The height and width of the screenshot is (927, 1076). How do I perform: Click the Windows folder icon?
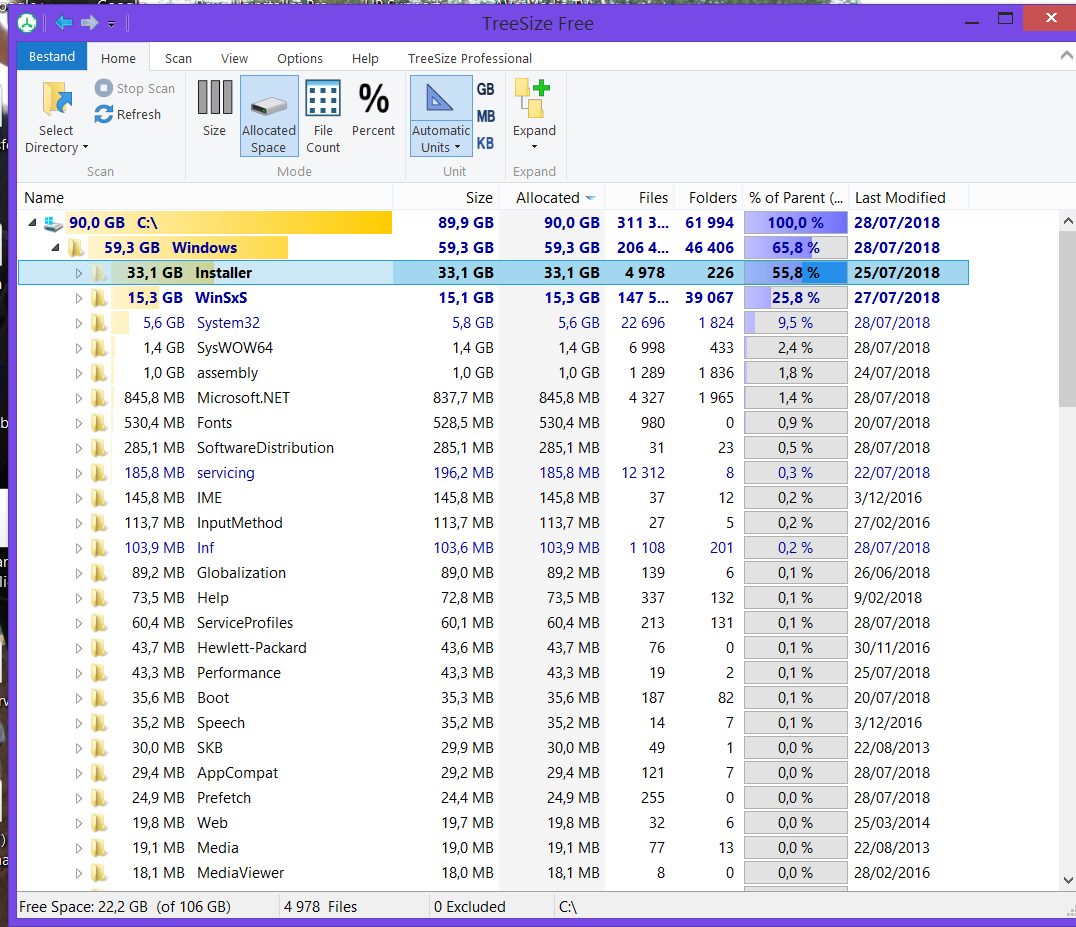(x=77, y=248)
